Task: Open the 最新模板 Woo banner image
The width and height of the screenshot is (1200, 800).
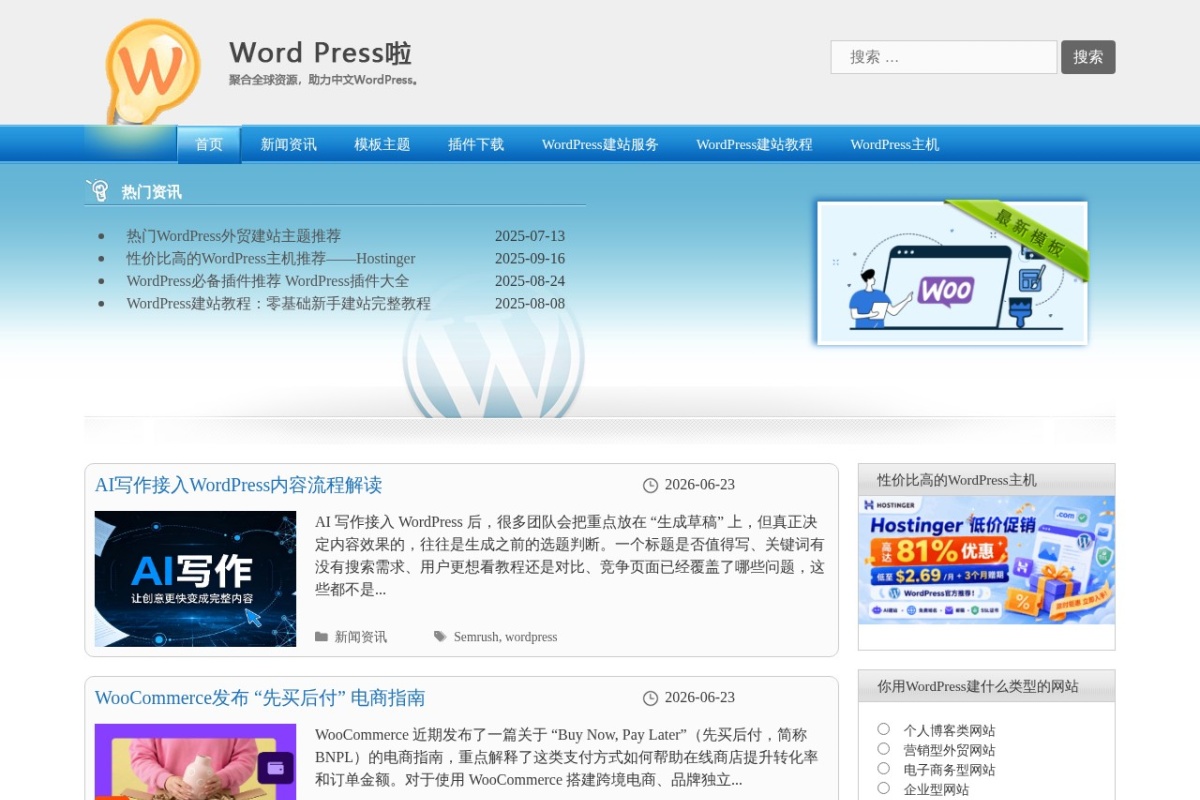Action: pyautogui.click(x=952, y=273)
